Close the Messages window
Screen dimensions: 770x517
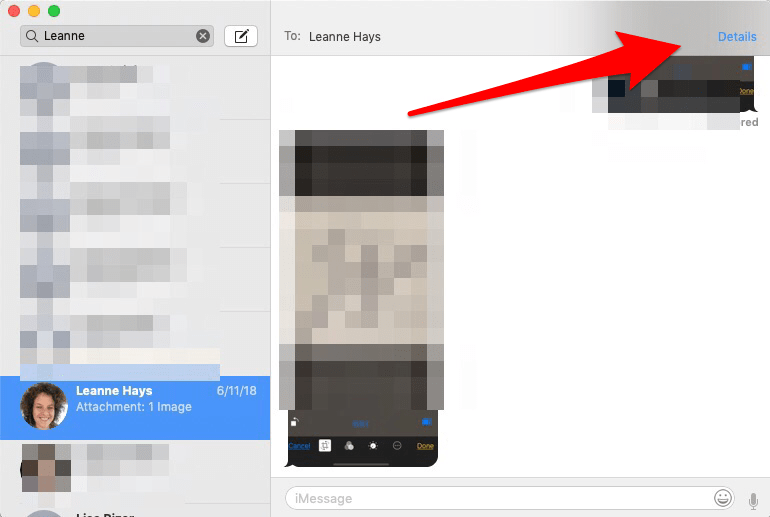(x=14, y=11)
